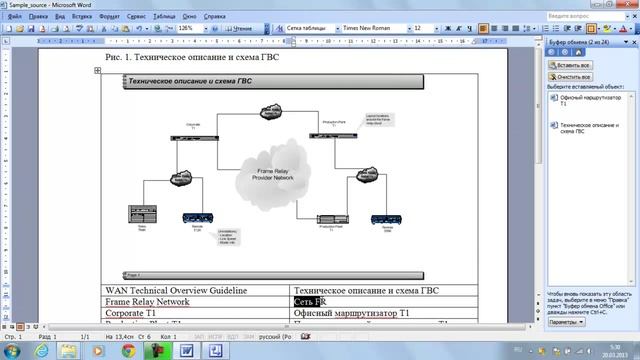Switch to print layout view button
This screenshot has height=360, width=640.
tap(20, 327)
